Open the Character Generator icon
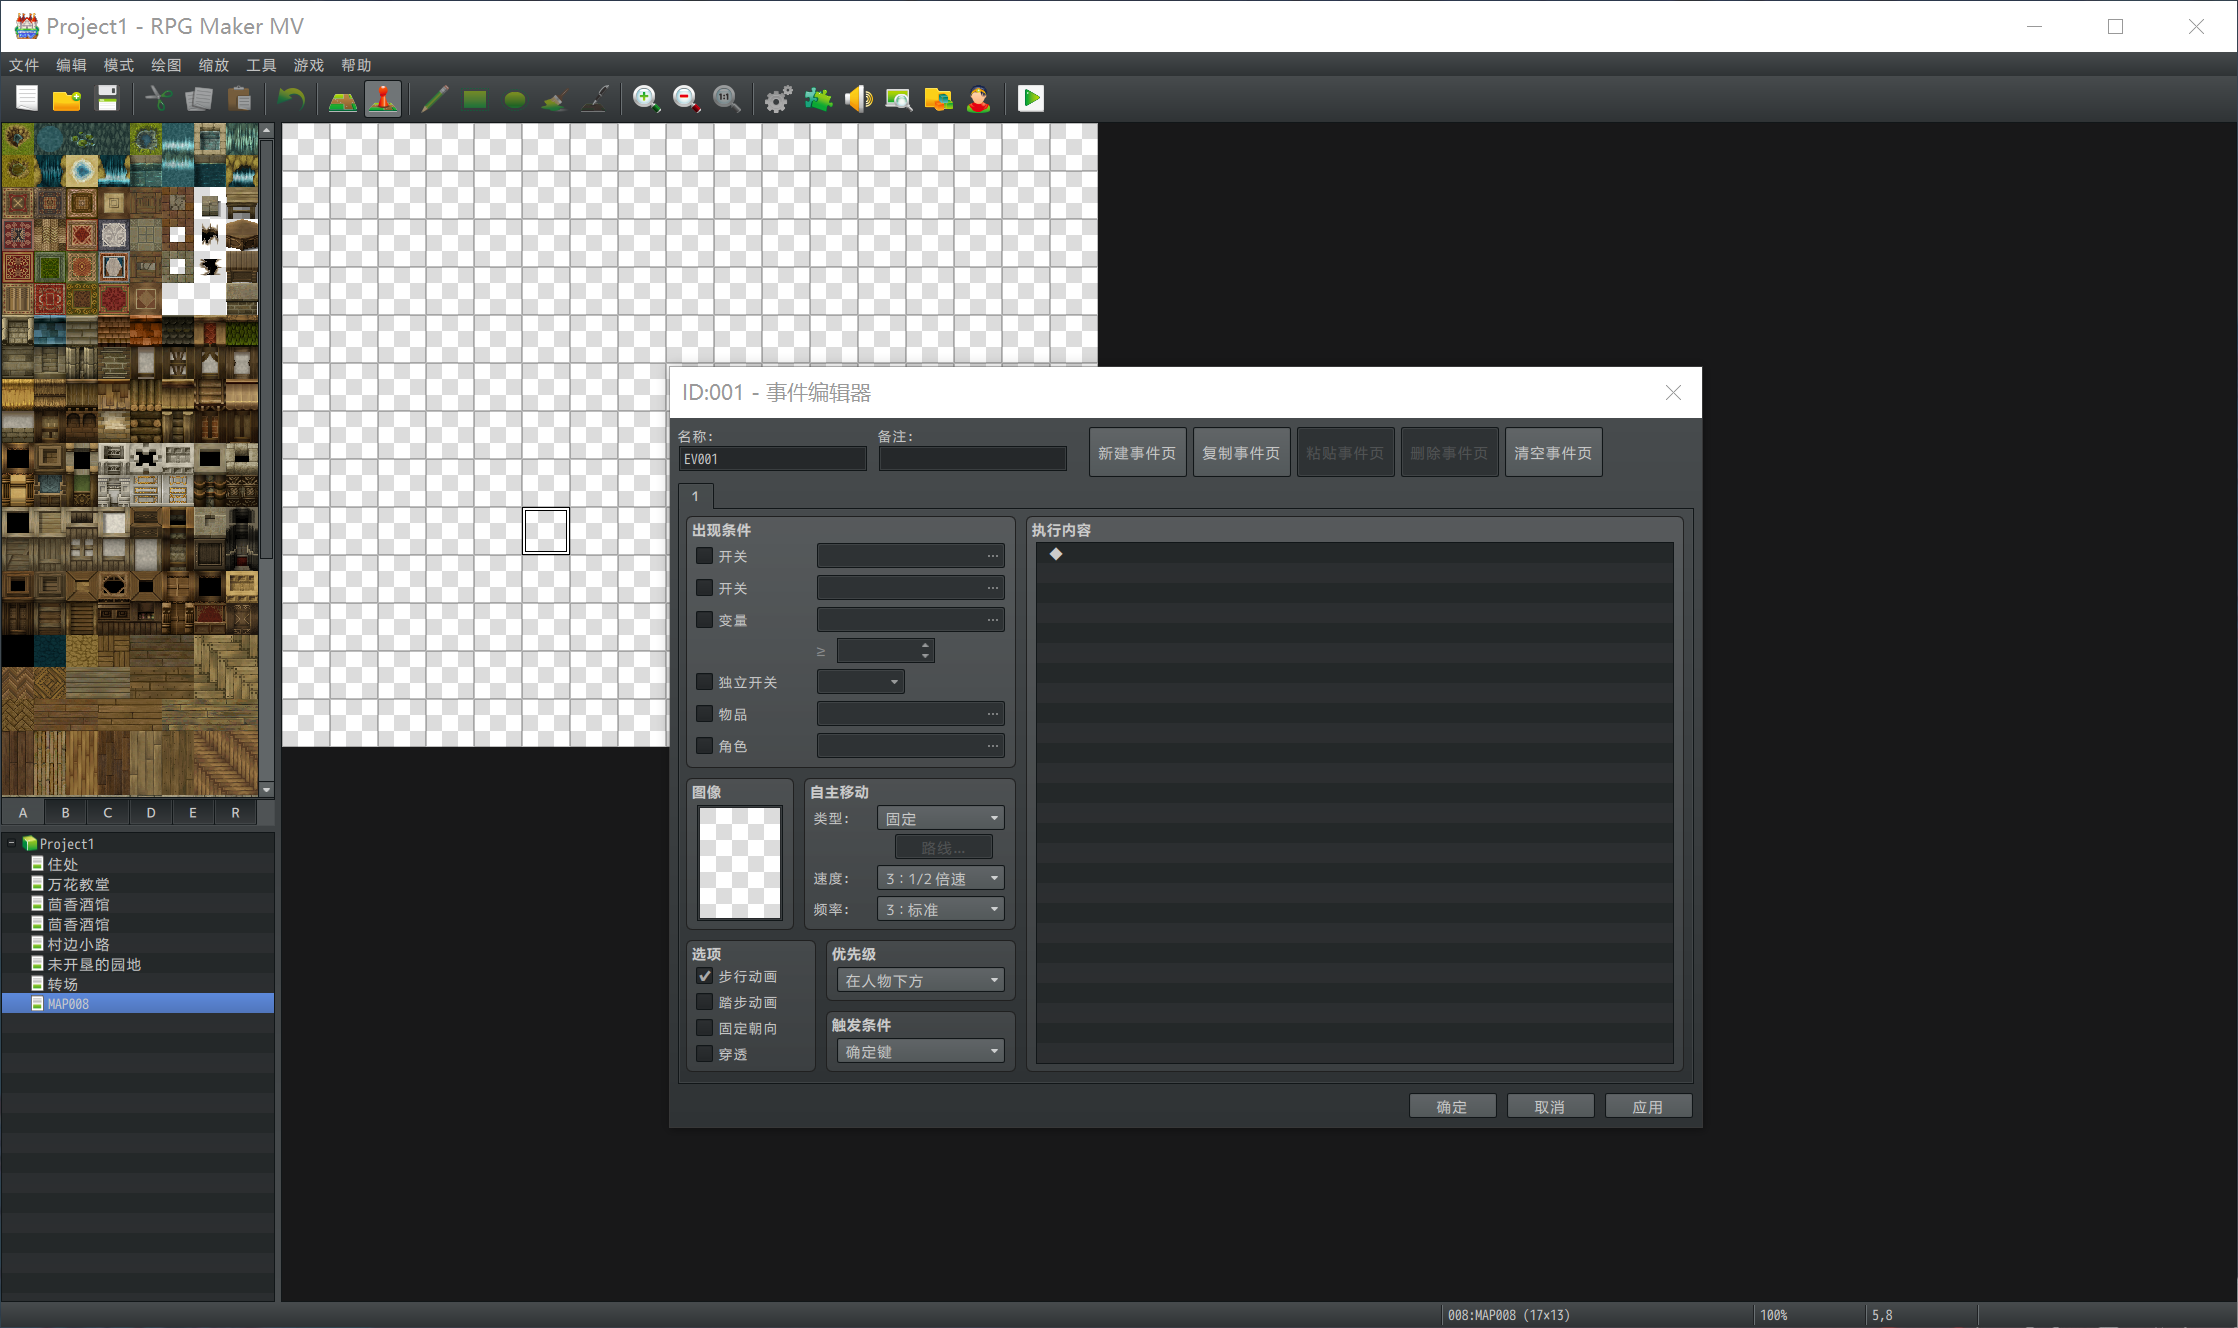 (979, 99)
